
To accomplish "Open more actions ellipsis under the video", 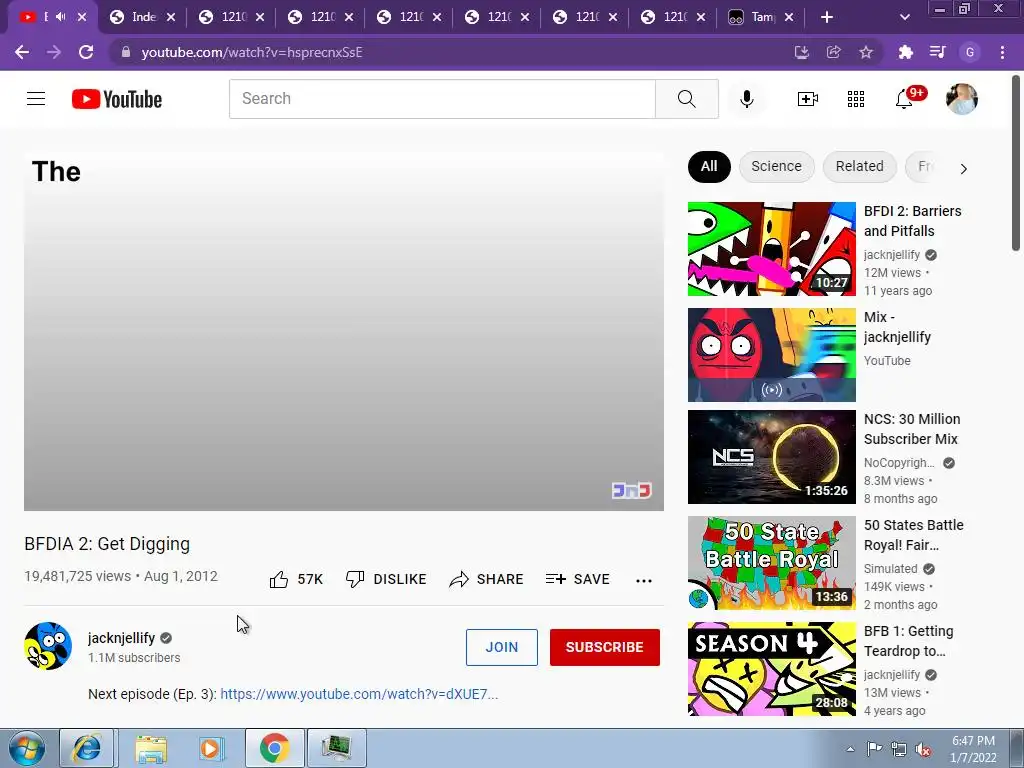I will [x=644, y=580].
